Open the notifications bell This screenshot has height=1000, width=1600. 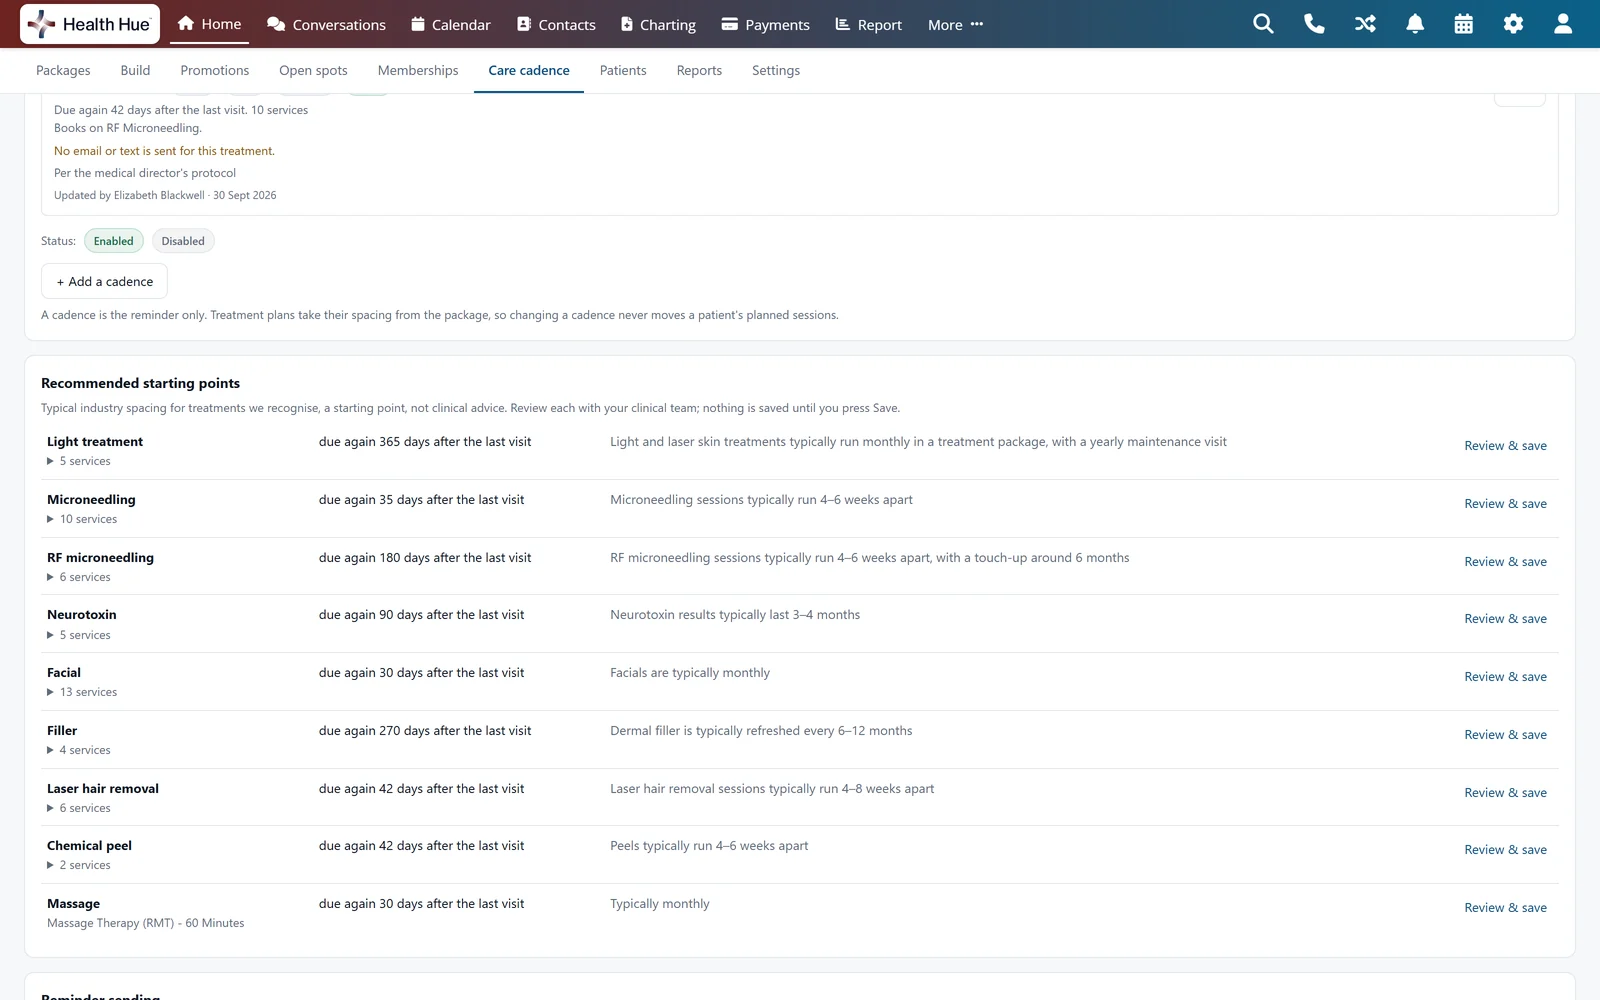pyautogui.click(x=1415, y=24)
